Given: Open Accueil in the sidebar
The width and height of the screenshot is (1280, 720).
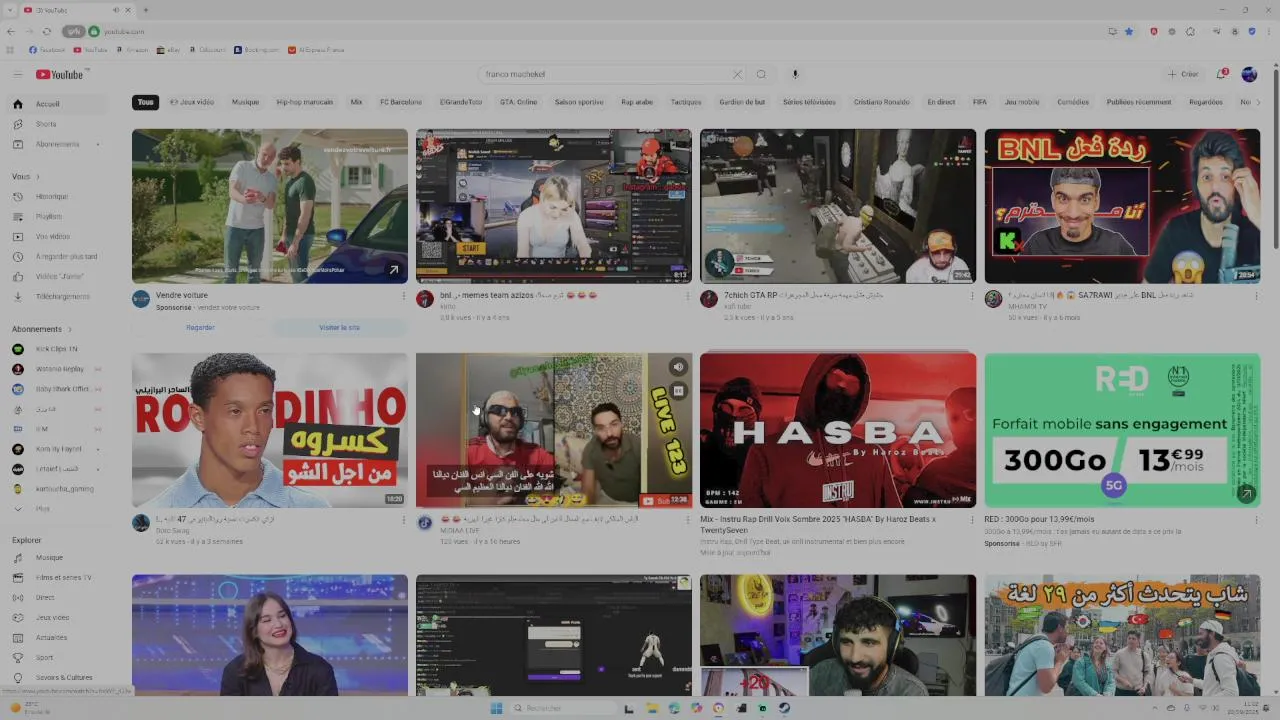Looking at the screenshot, I should tap(56, 104).
